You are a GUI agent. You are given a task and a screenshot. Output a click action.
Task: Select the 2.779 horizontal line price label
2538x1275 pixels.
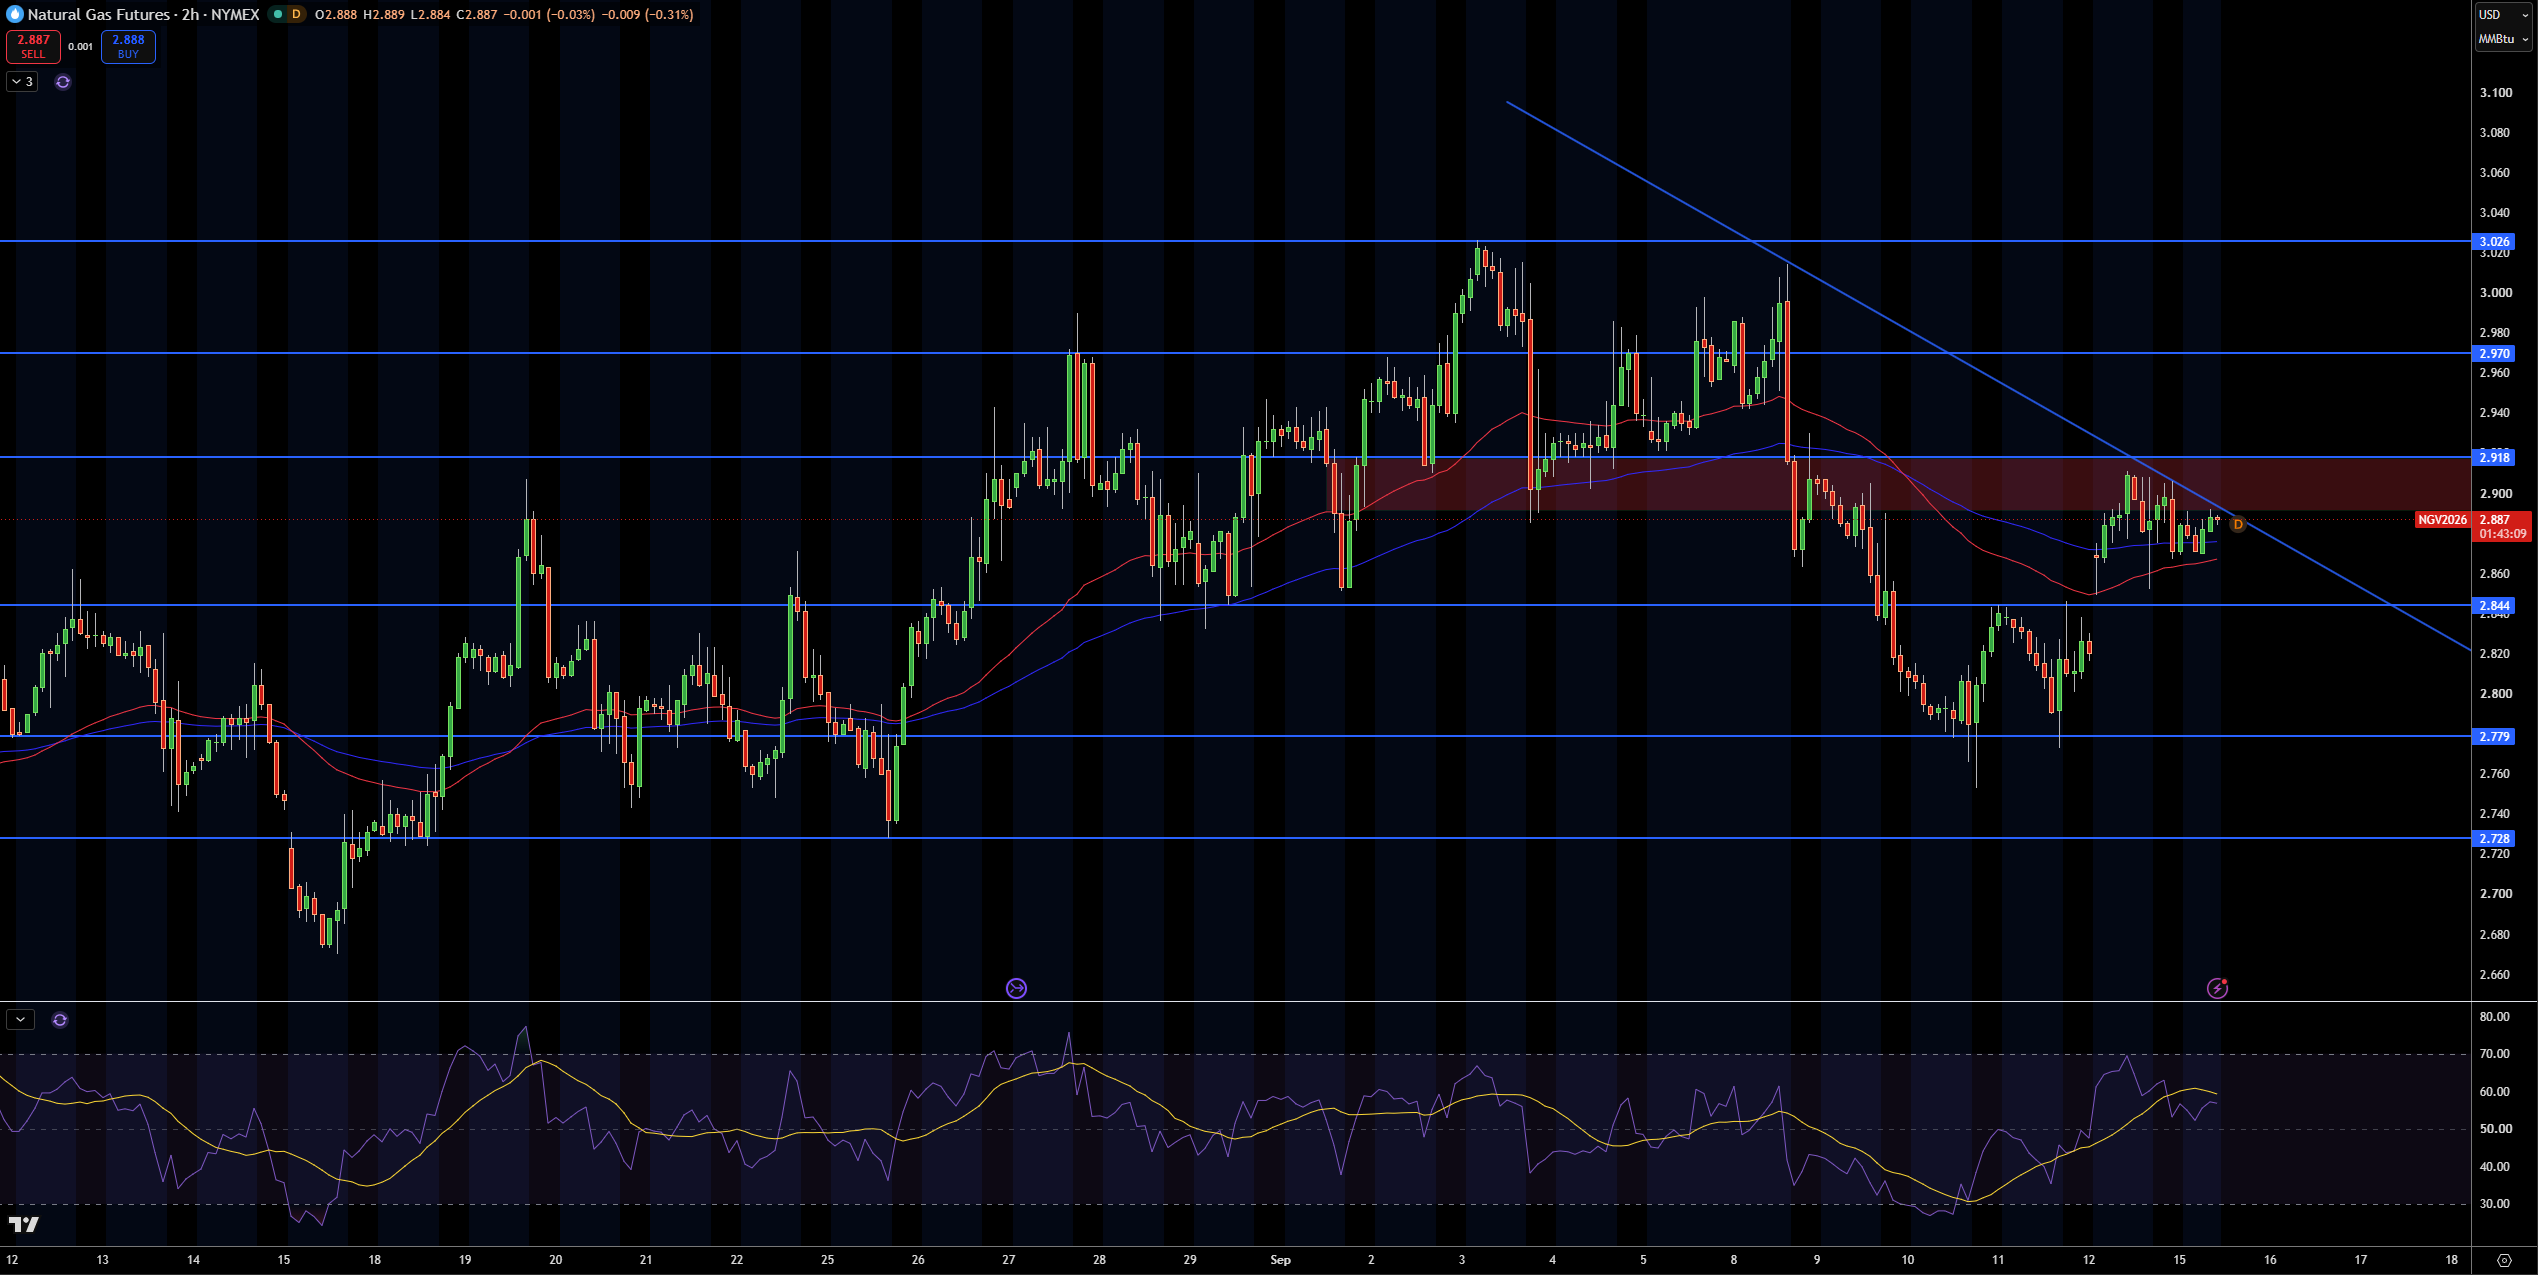(x=2494, y=736)
